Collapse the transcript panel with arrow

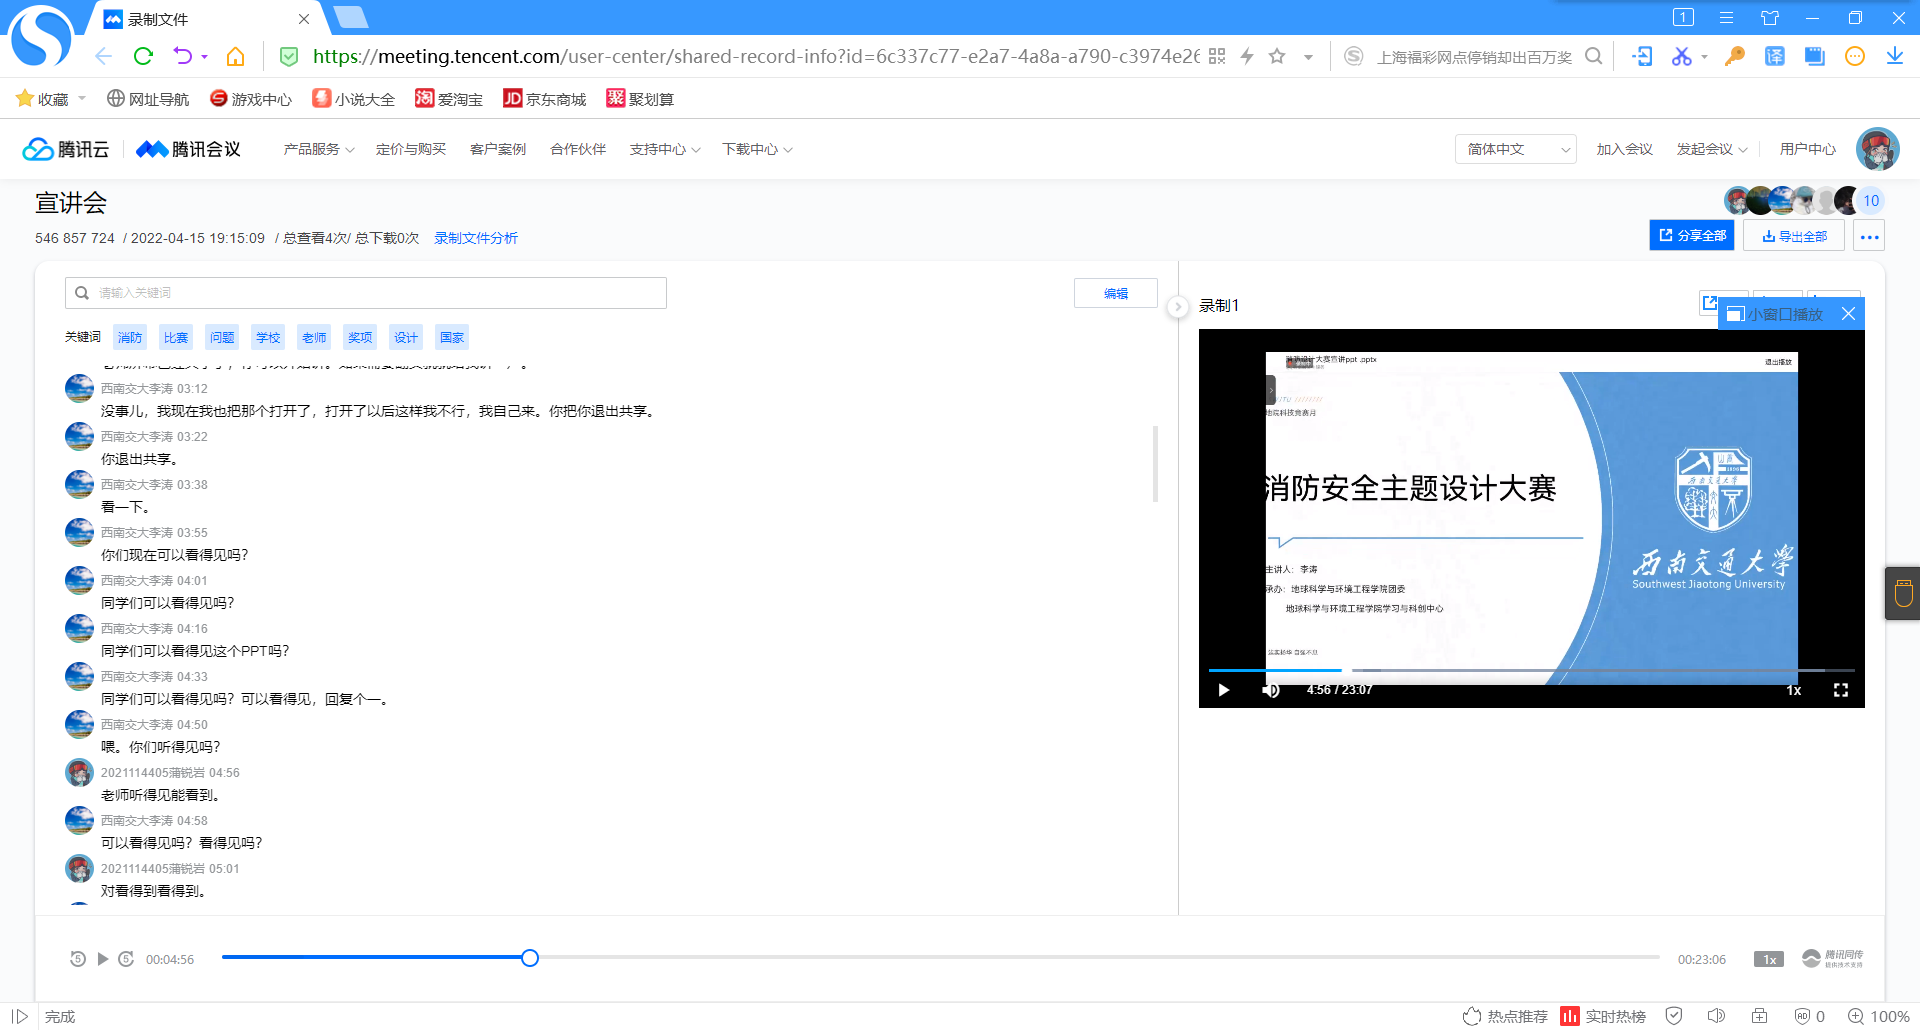click(1178, 307)
